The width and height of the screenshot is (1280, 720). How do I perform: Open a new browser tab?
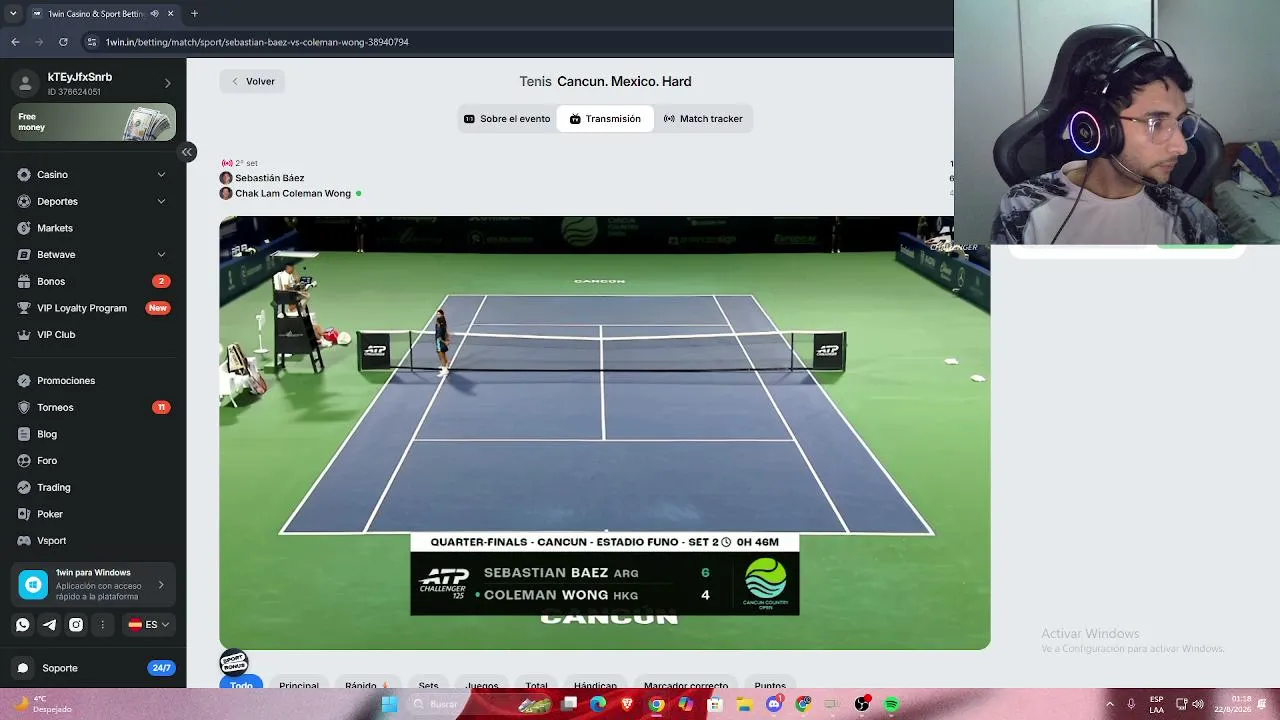pyautogui.click(x=194, y=14)
